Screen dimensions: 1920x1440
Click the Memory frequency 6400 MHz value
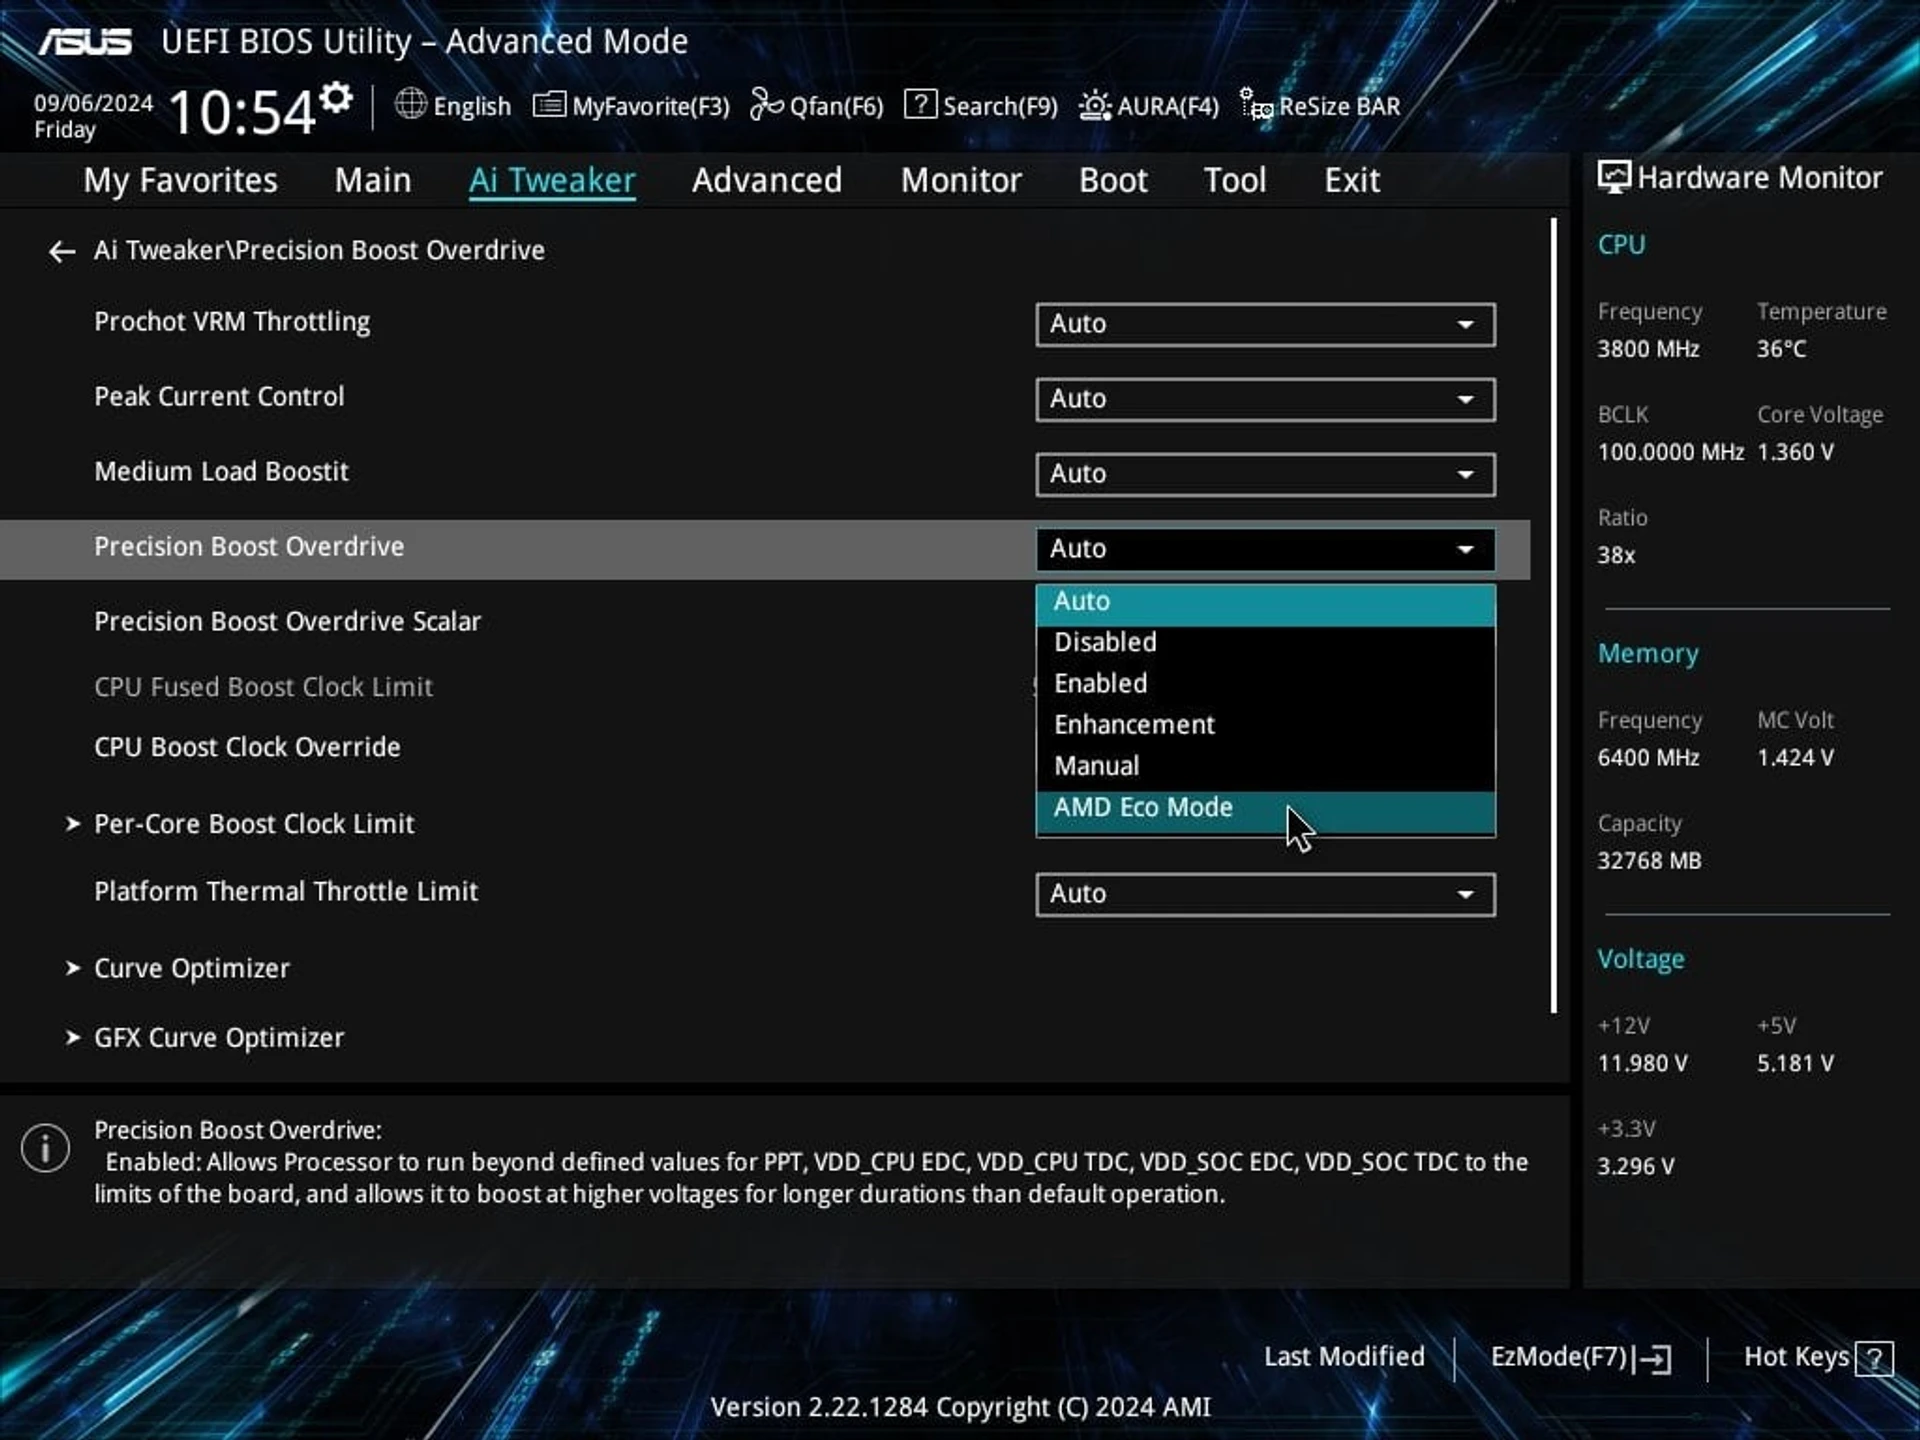point(1648,758)
